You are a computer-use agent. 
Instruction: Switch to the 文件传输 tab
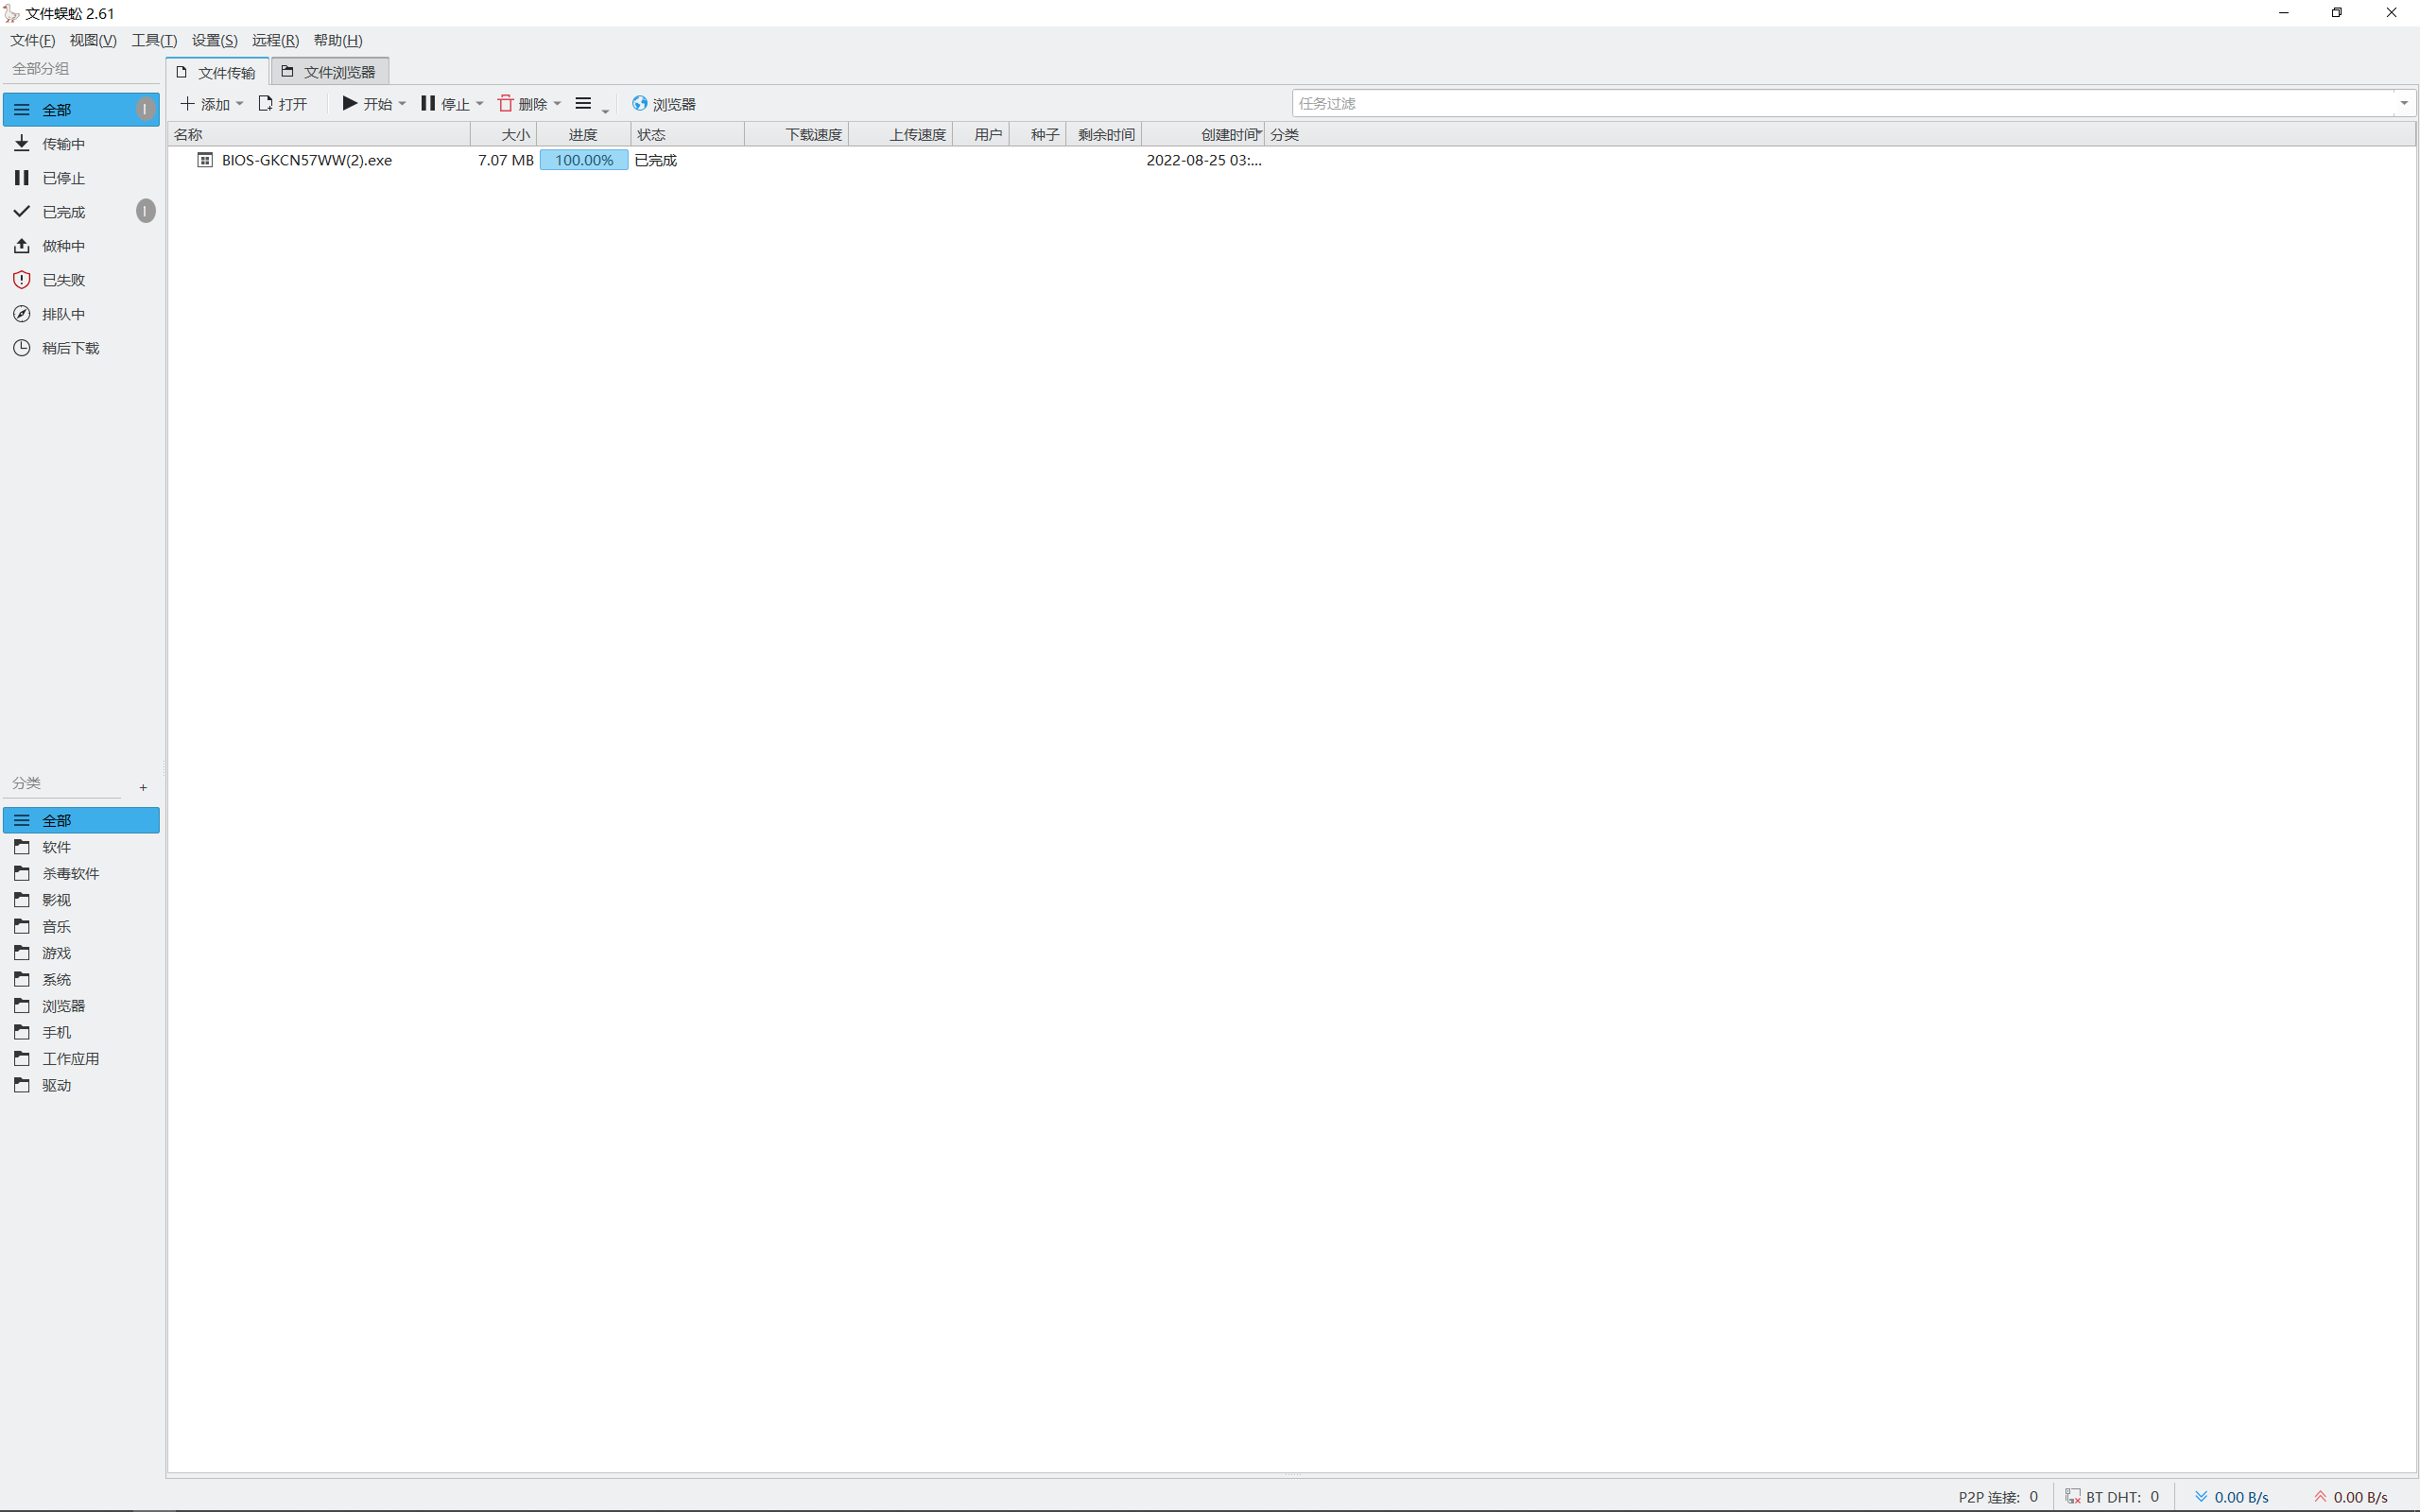[x=217, y=72]
